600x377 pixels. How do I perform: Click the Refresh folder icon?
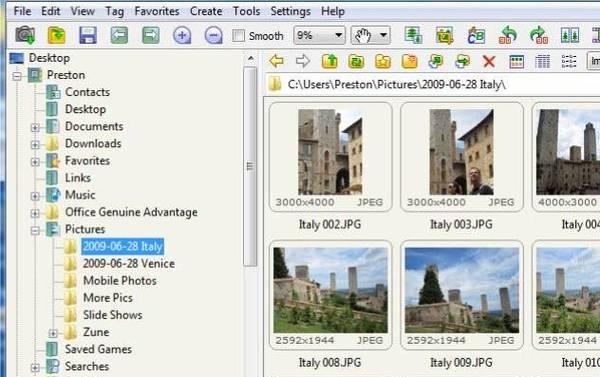356,61
